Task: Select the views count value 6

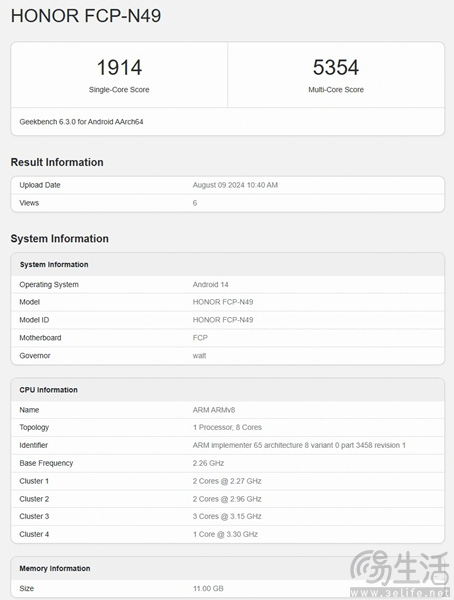Action: coord(195,203)
